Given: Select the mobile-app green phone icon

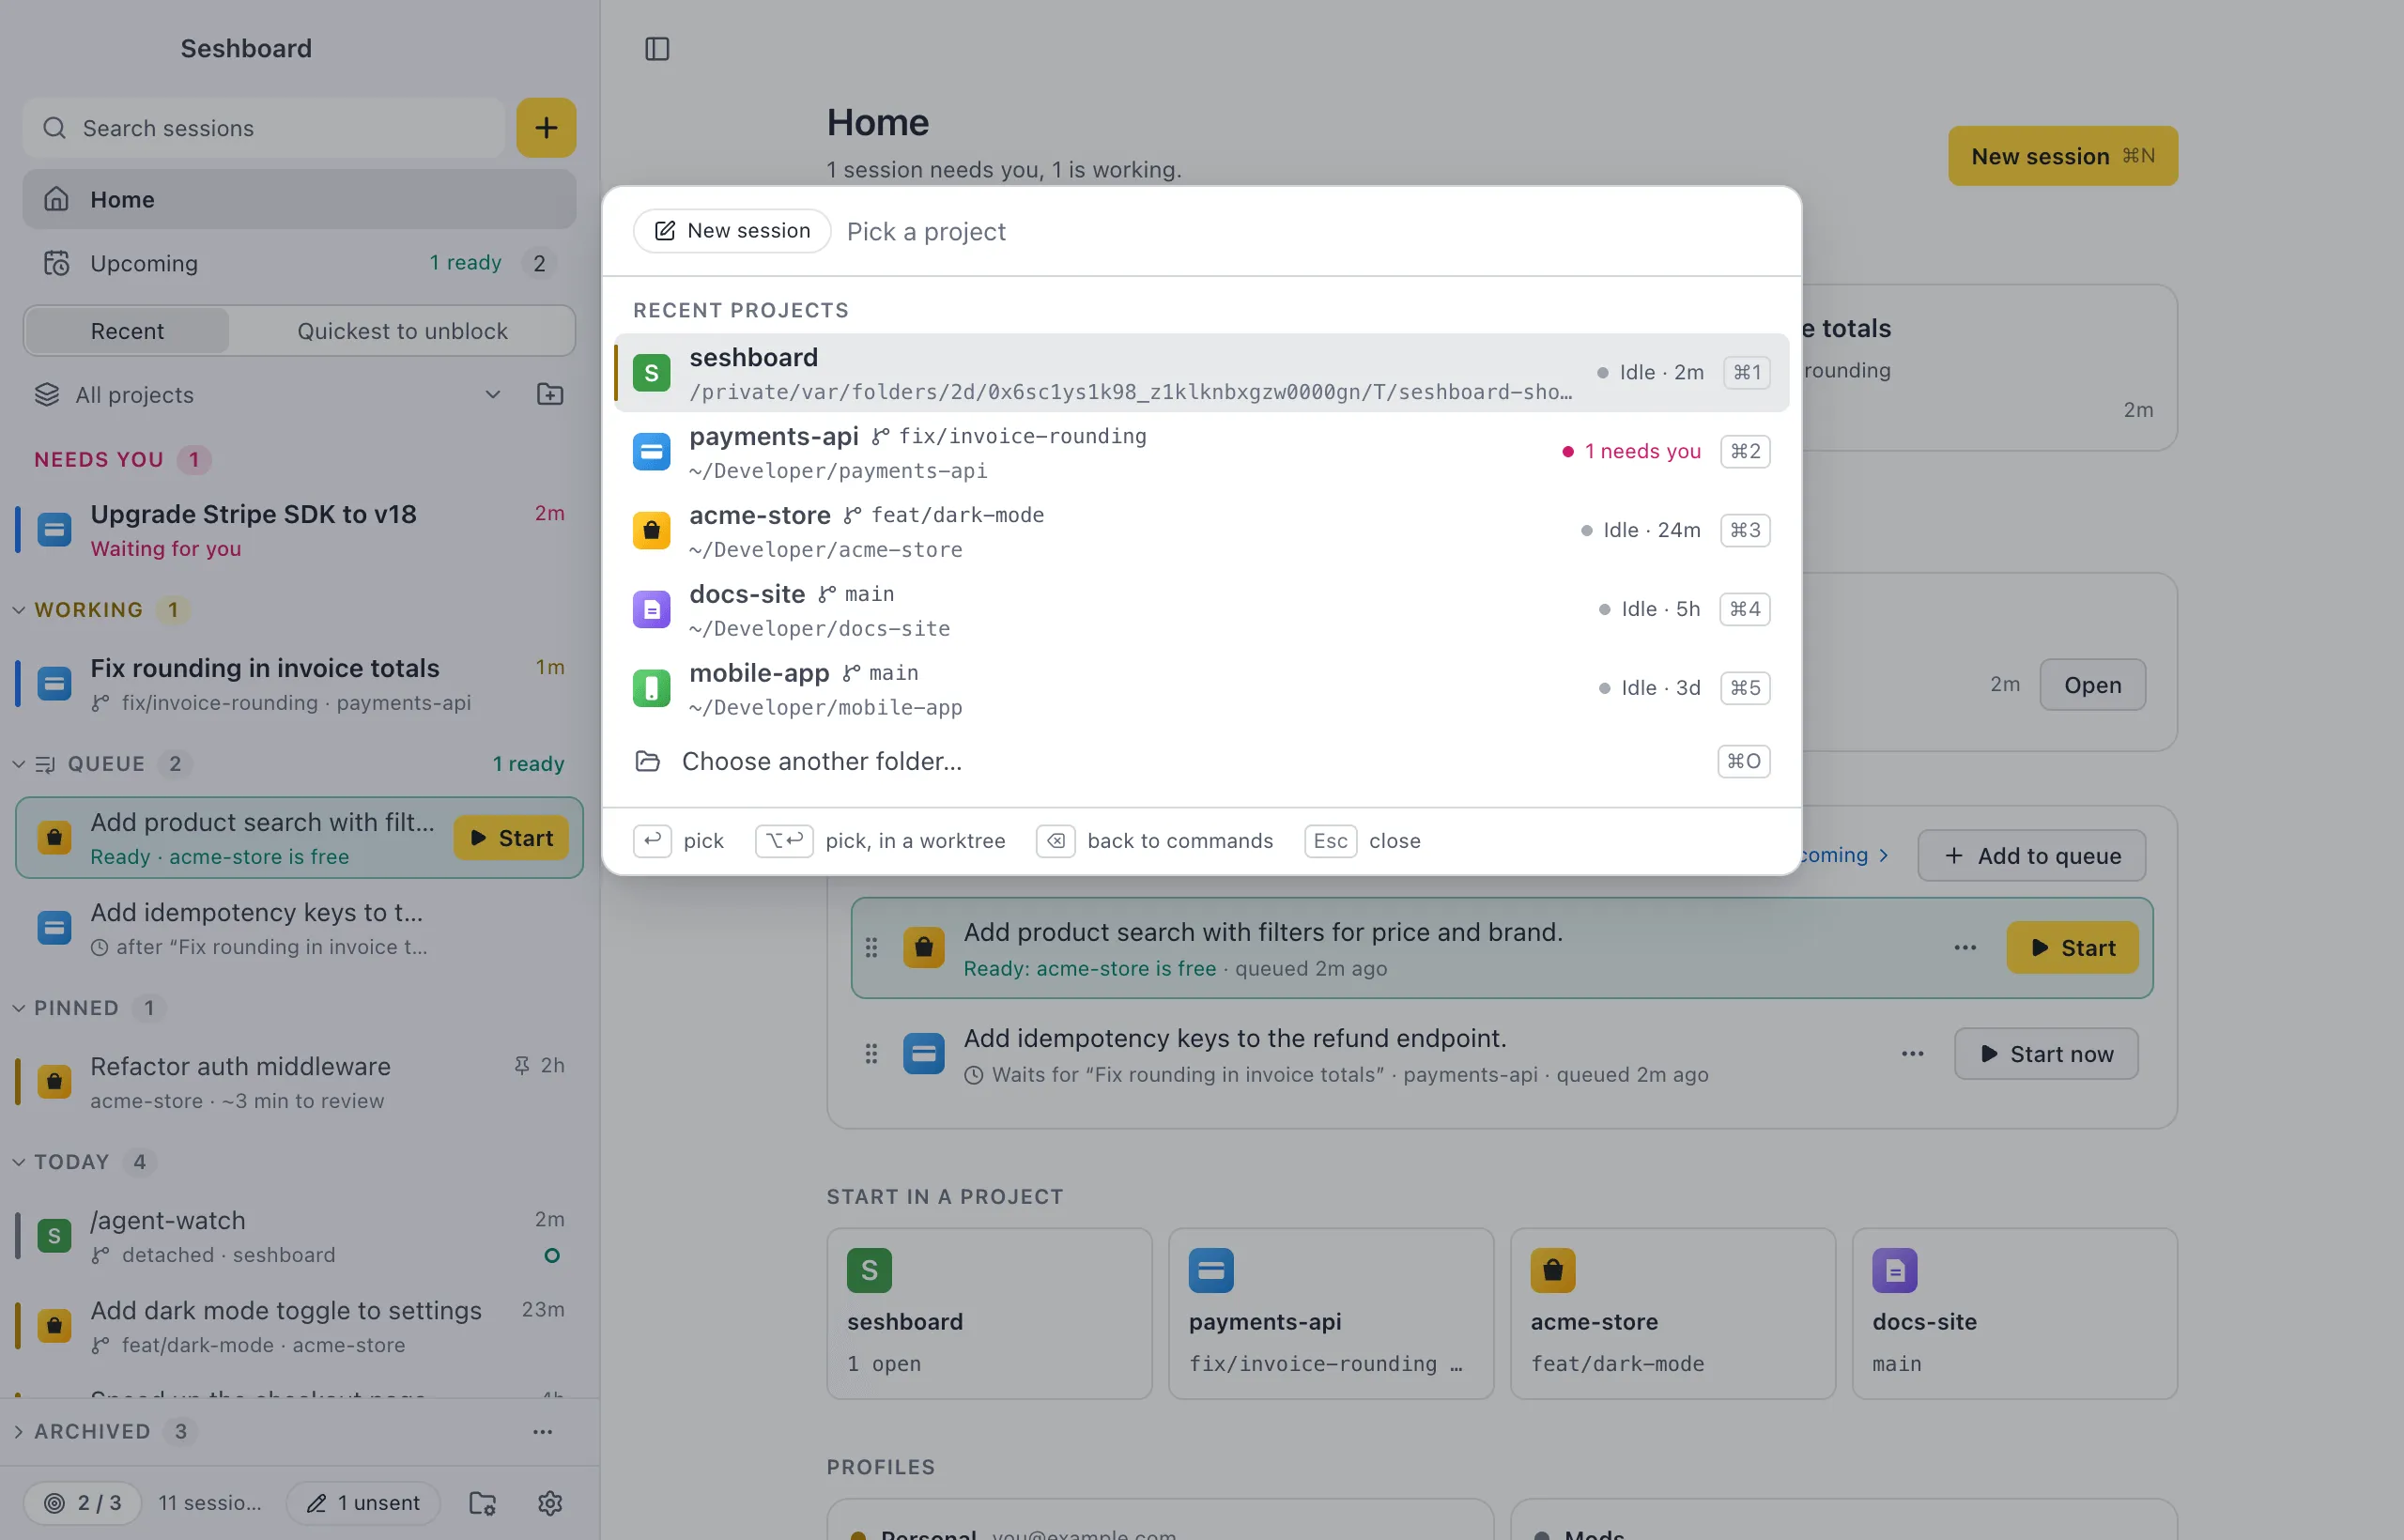Looking at the screenshot, I should 652,688.
